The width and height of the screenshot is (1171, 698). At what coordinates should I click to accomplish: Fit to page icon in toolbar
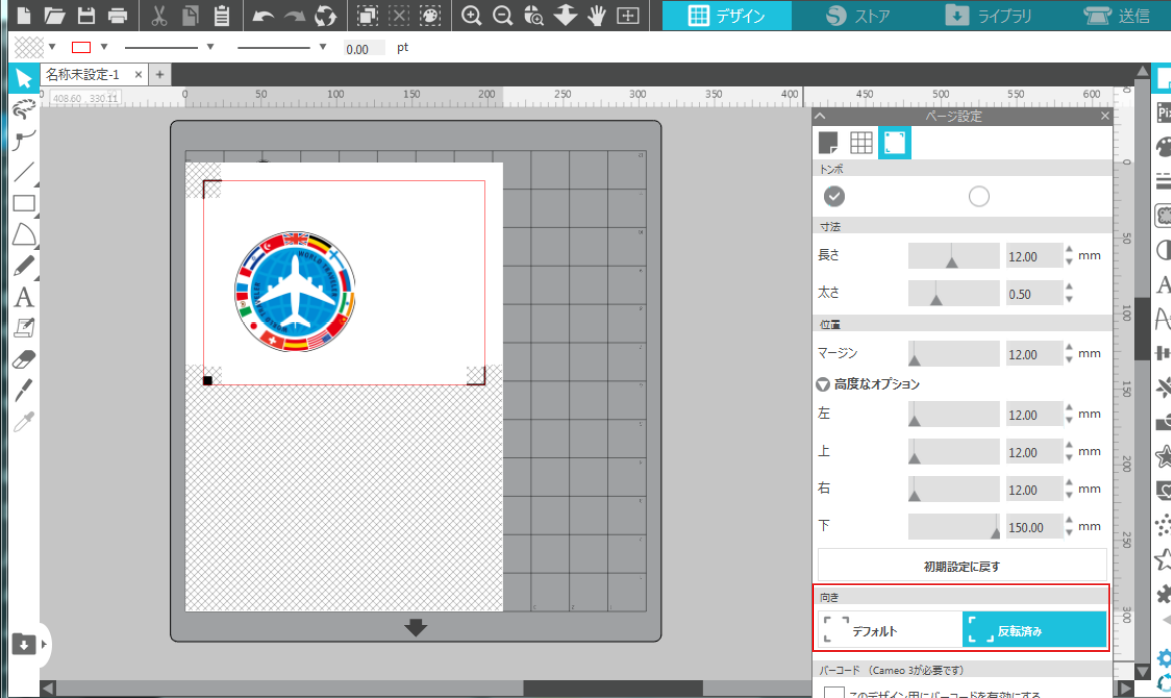[x=627, y=15]
